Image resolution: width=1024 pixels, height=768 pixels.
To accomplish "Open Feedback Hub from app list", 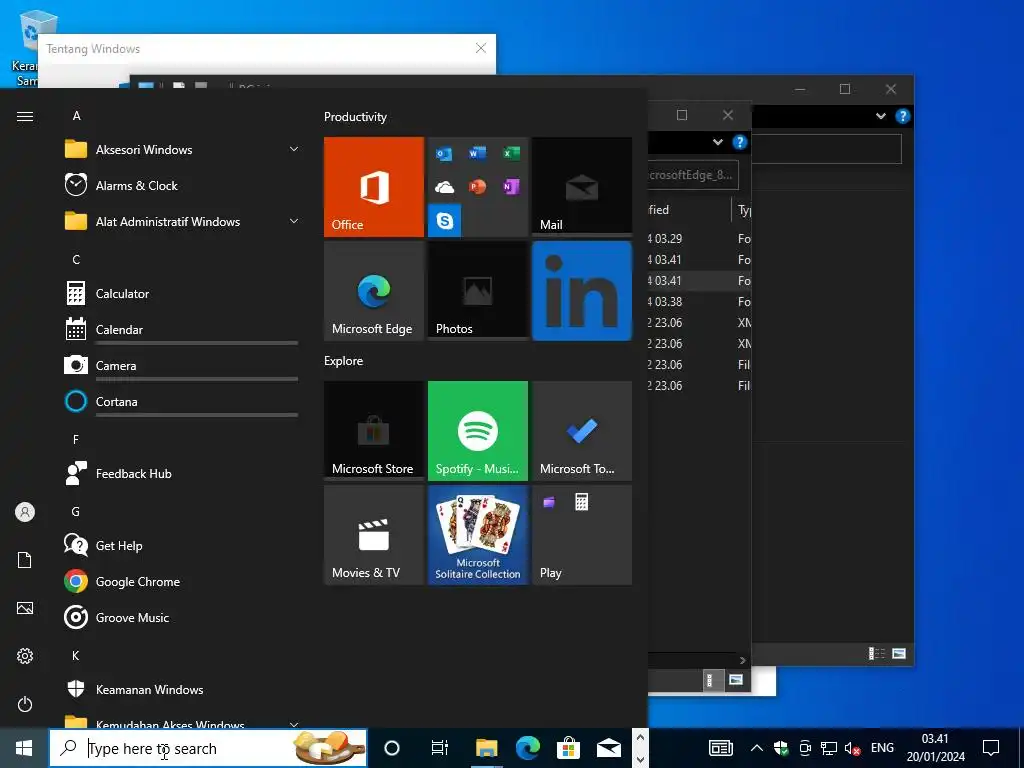I will pos(182,473).
